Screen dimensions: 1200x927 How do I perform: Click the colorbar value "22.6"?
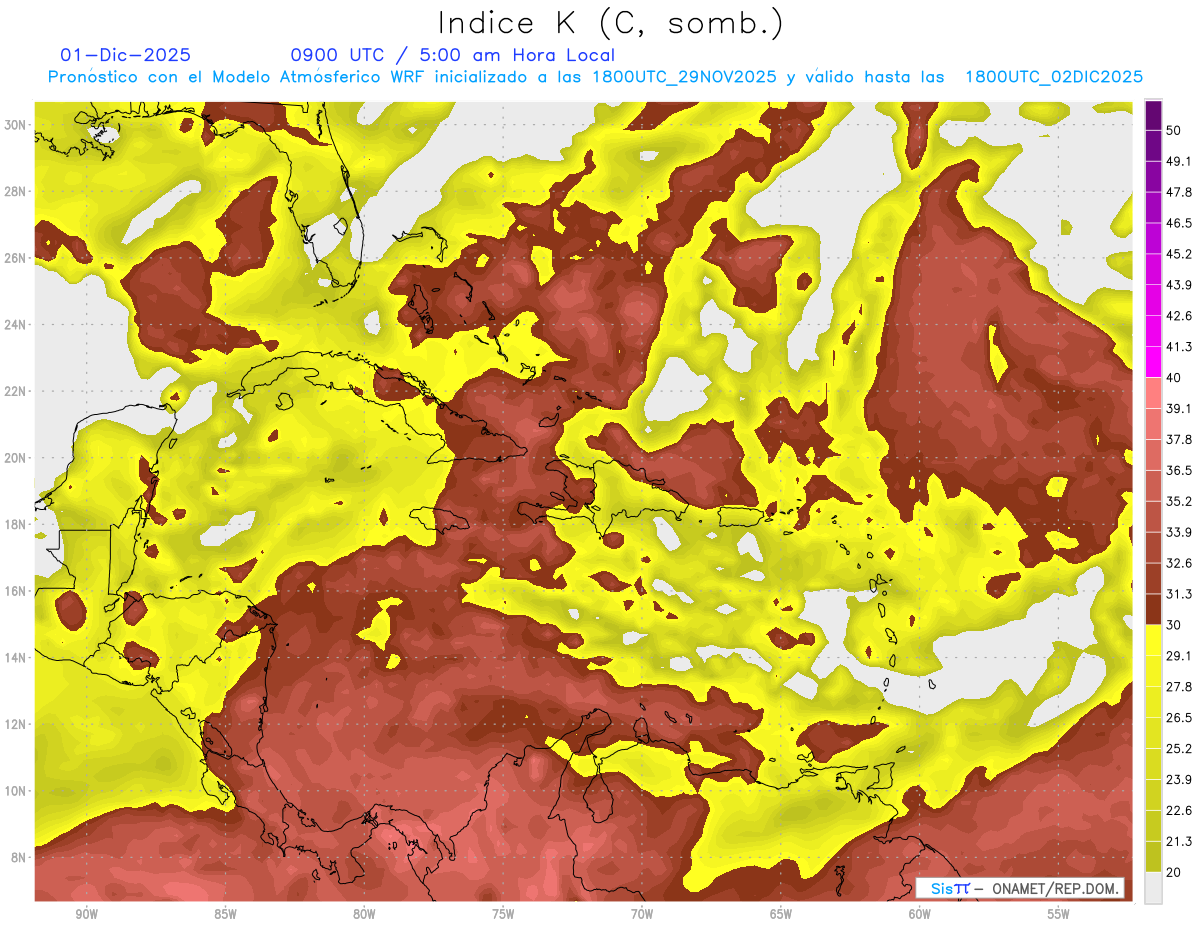[x=1178, y=810]
